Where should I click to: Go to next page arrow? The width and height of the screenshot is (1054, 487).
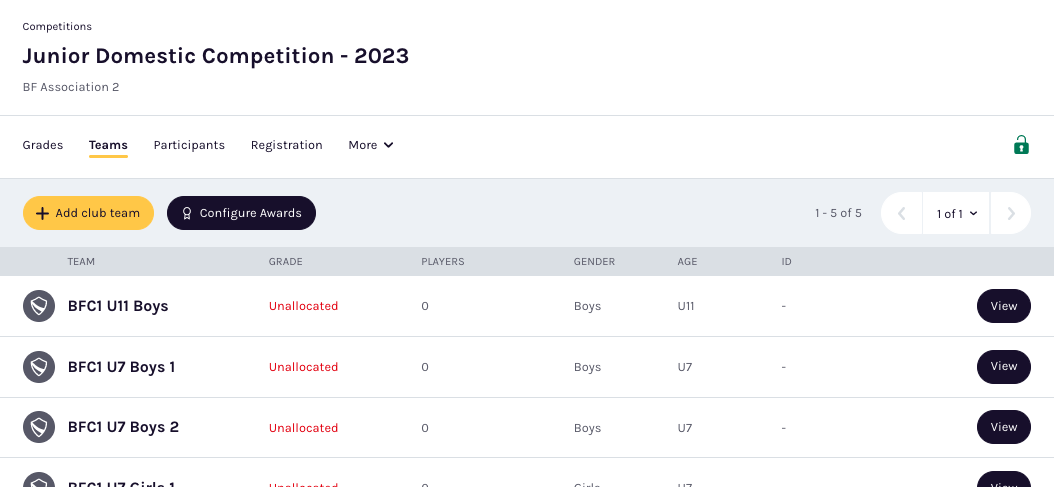pos(1011,213)
